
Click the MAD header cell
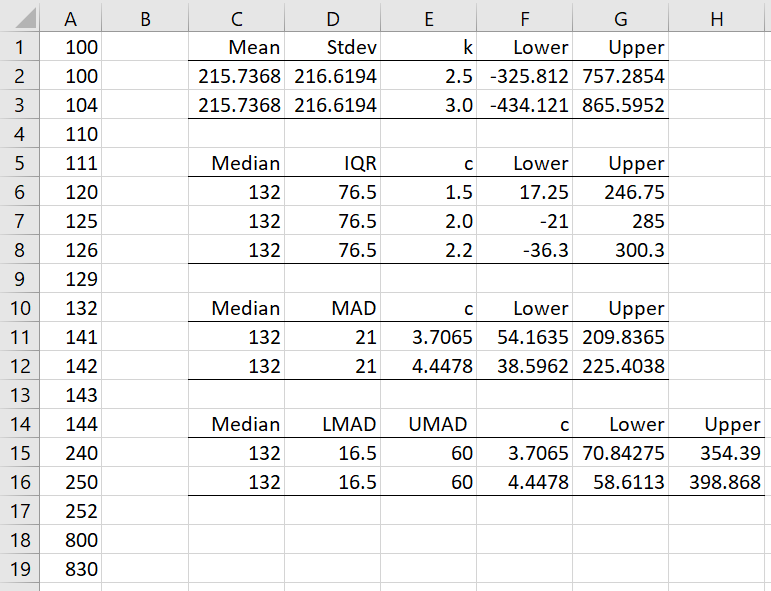333,308
